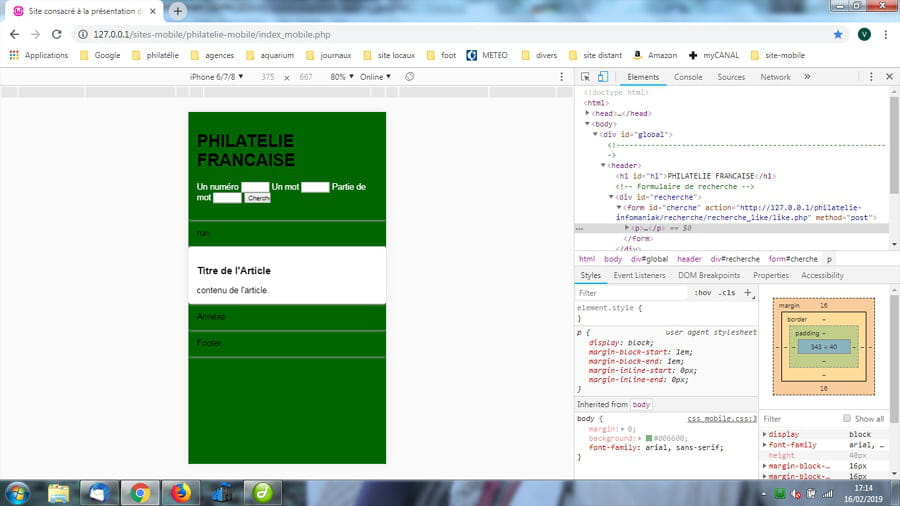The height and width of the screenshot is (506, 900).
Task: Expand the head element node
Action: point(587,114)
